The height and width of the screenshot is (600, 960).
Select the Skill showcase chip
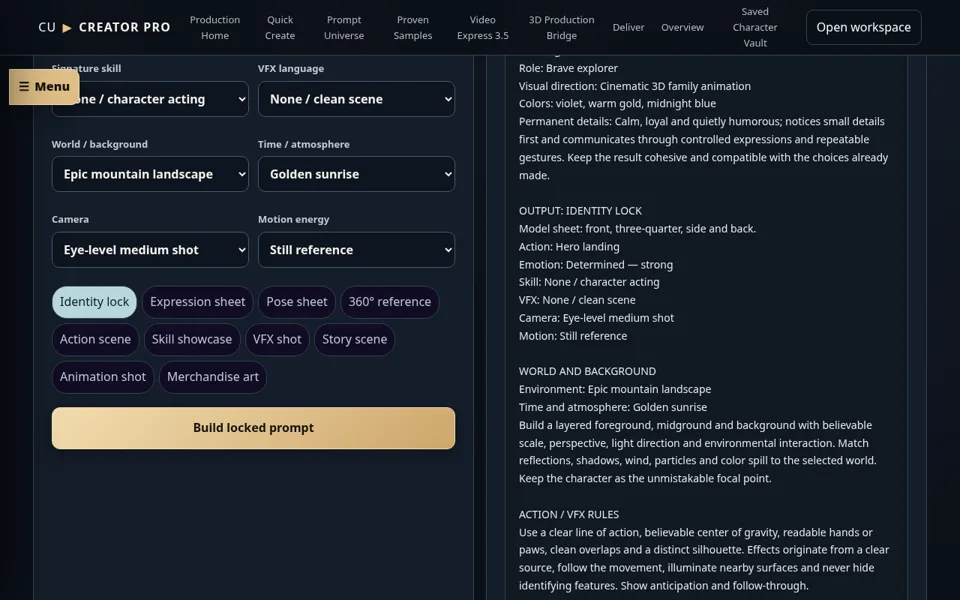192,339
